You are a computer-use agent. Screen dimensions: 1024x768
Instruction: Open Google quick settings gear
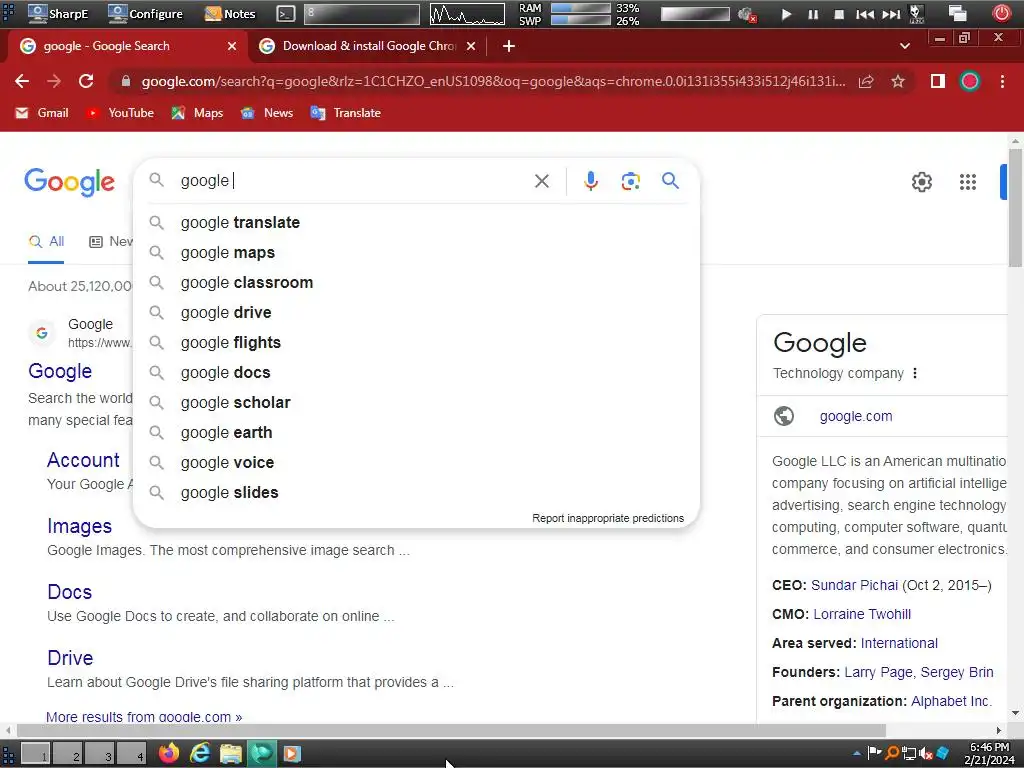pos(921,182)
